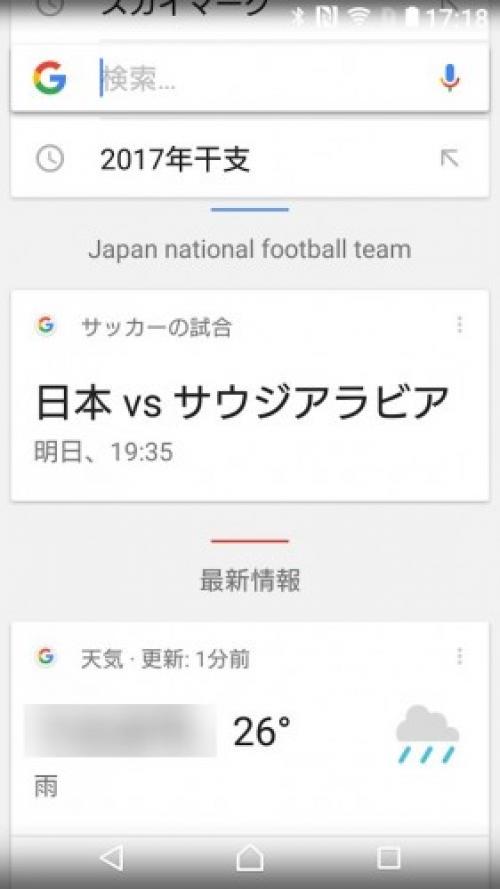Tap the 明日、19:35 match time

pyautogui.click(x=104, y=452)
